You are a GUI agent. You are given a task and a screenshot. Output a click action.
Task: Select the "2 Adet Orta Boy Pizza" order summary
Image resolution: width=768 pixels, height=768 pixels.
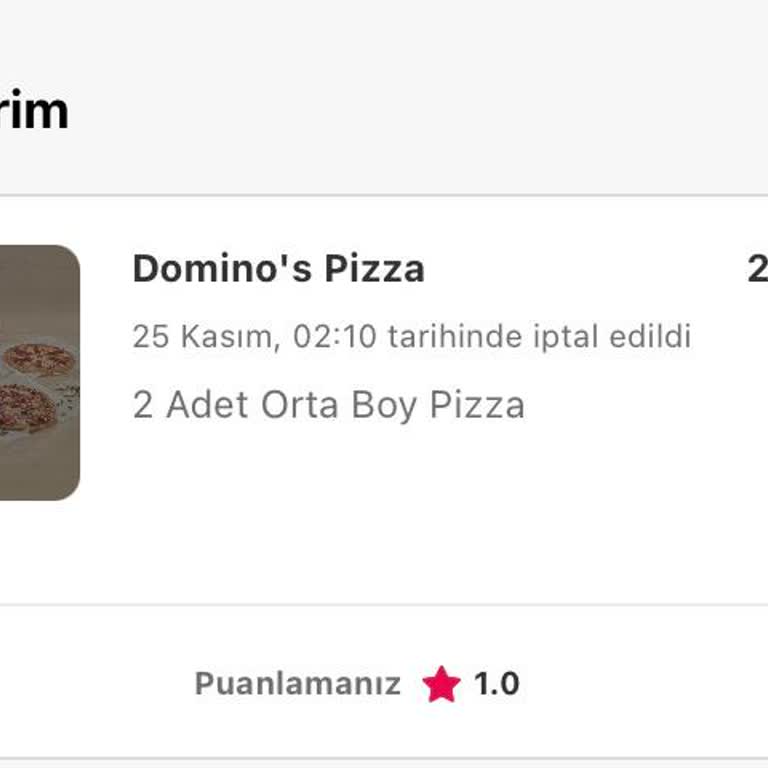point(328,405)
